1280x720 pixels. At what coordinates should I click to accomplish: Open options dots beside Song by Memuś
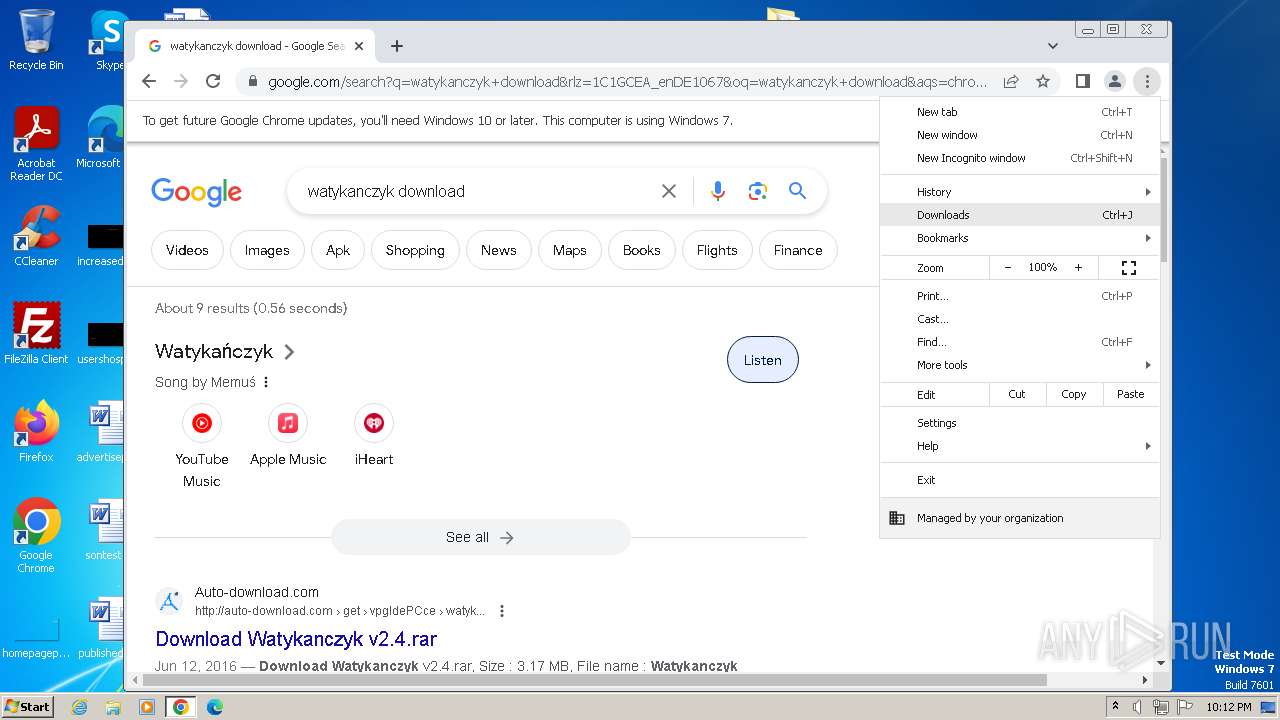(266, 382)
